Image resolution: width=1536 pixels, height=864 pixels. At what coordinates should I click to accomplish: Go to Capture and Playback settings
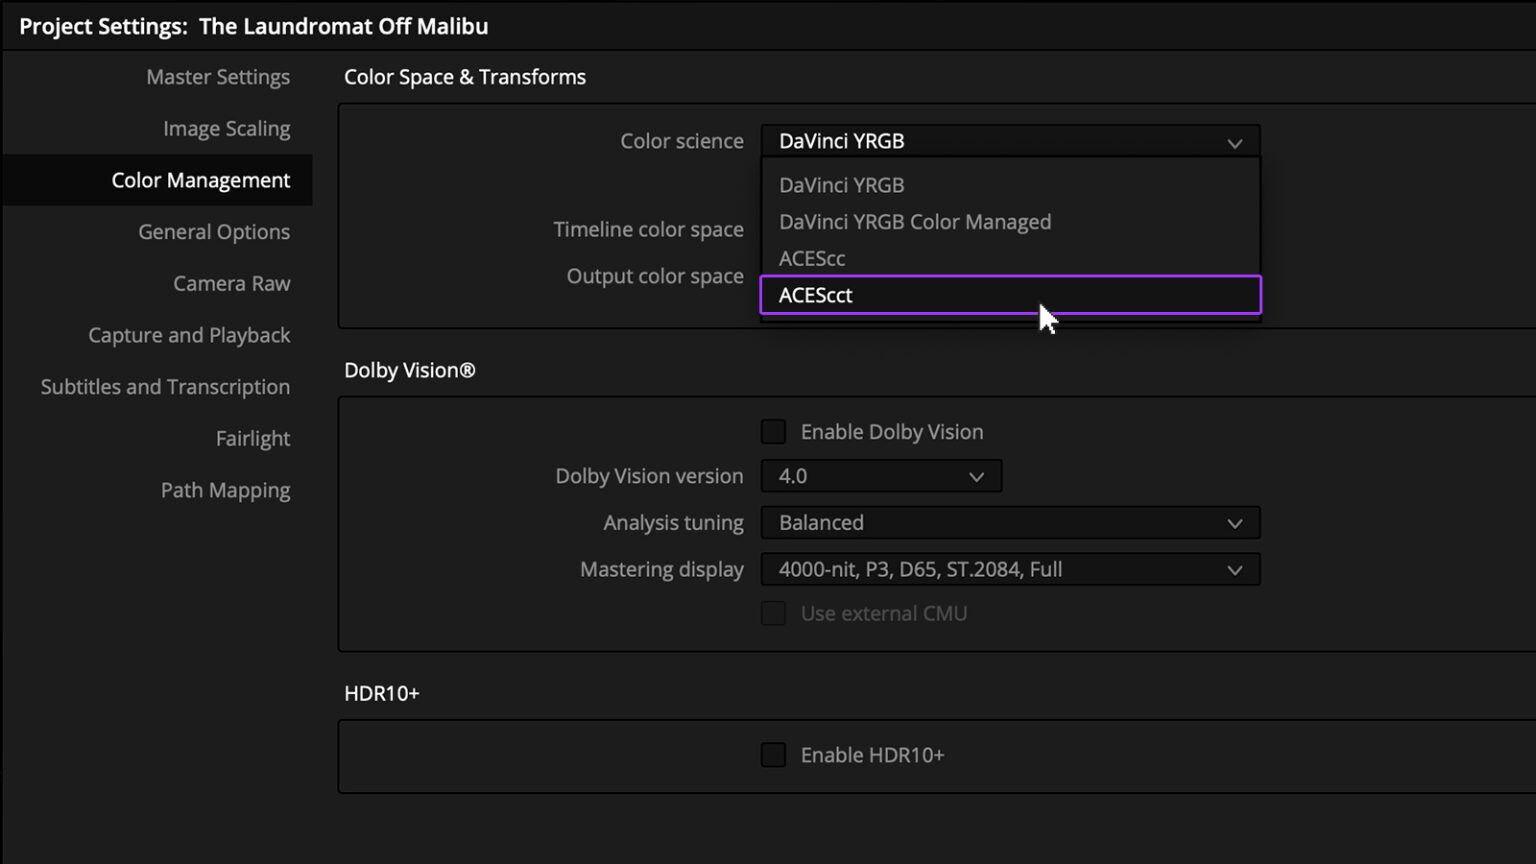pos(188,335)
